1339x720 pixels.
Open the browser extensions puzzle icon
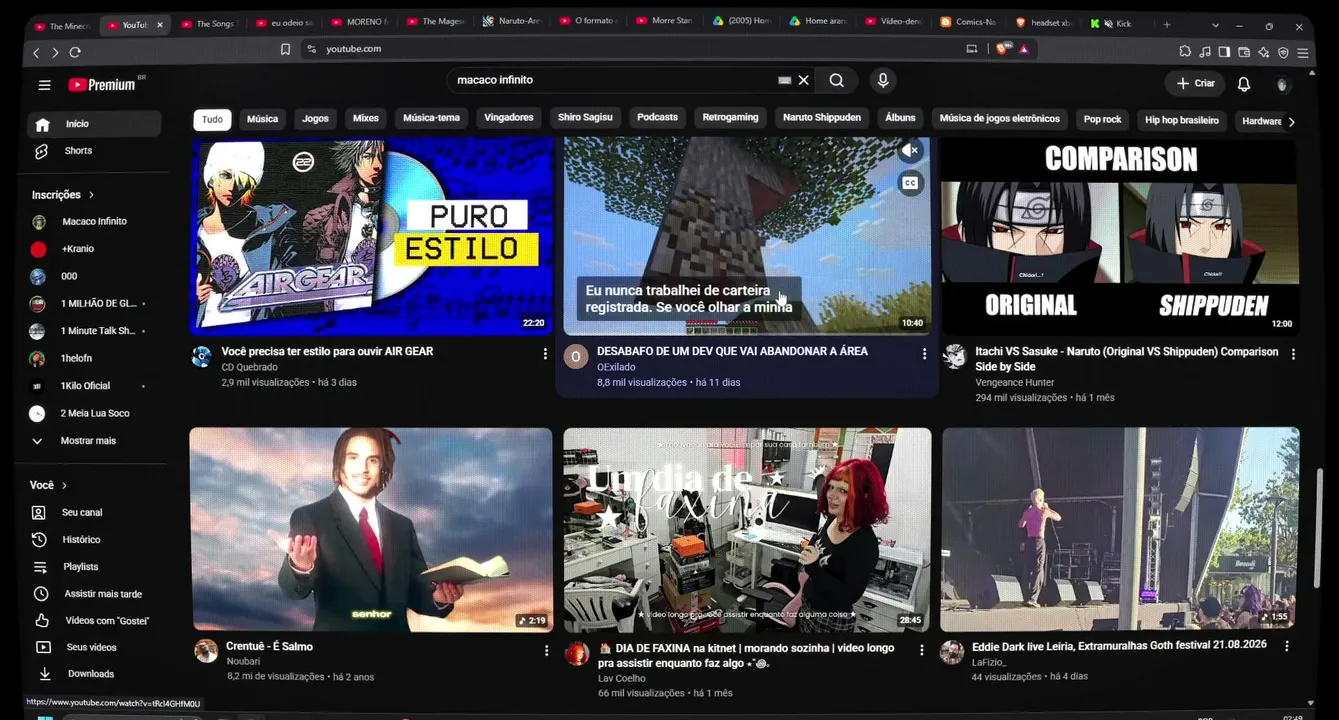1185,52
